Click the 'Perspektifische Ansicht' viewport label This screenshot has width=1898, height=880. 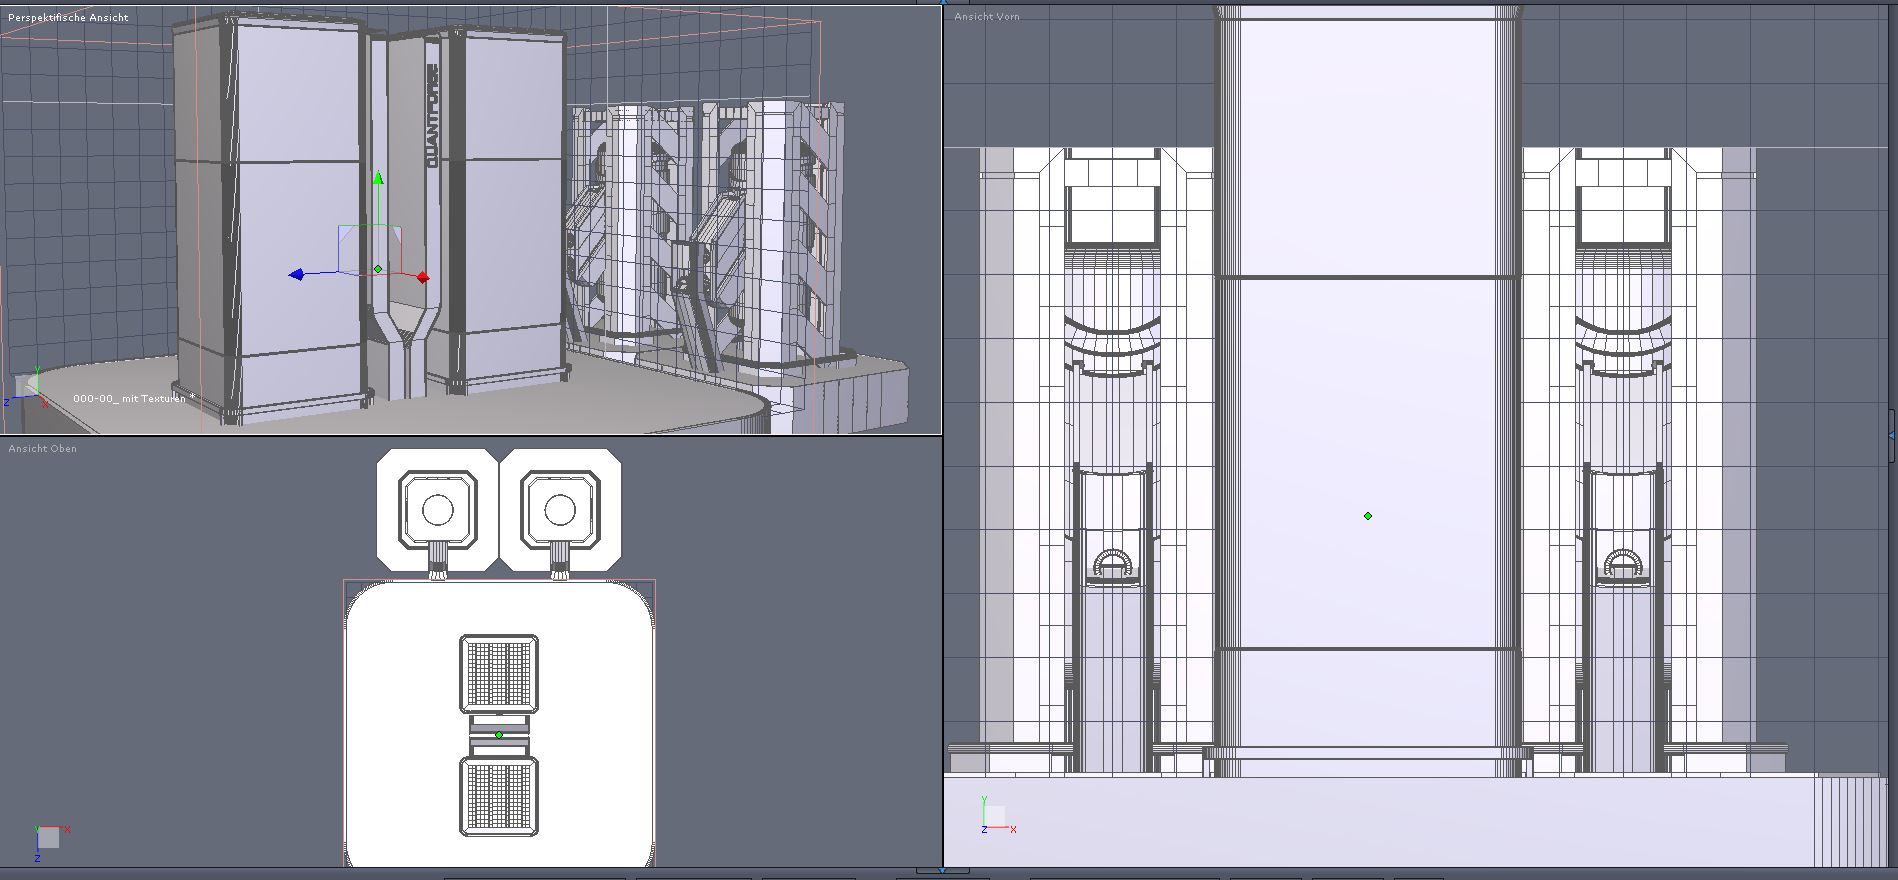tap(69, 17)
